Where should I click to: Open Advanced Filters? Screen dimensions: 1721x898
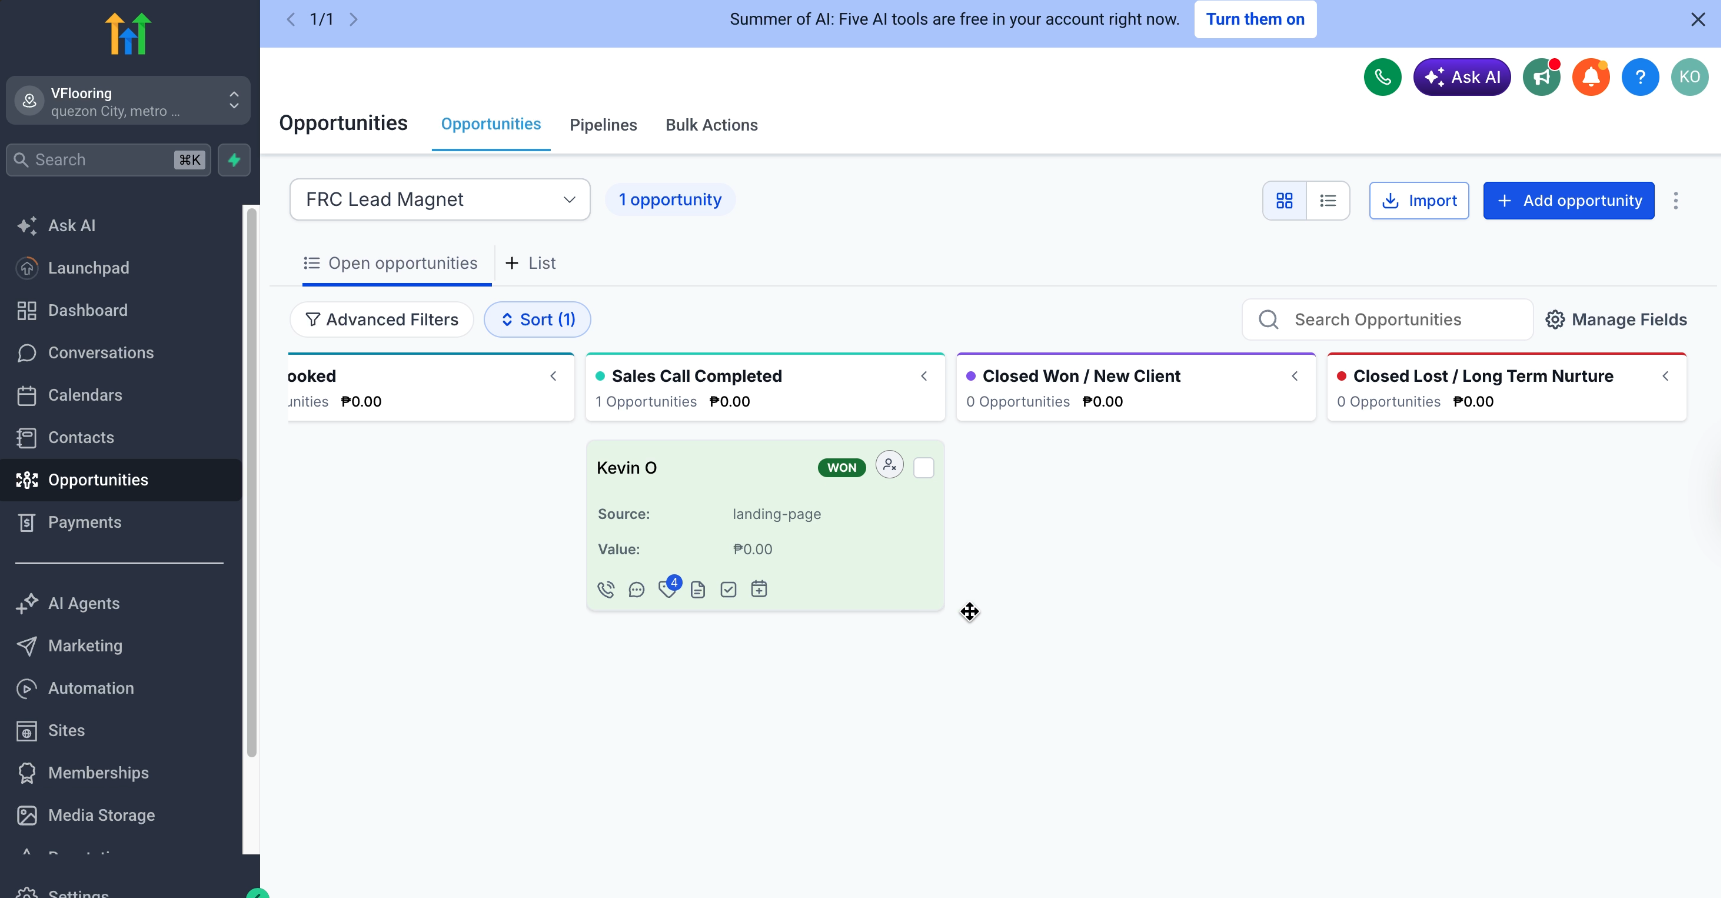382,320
